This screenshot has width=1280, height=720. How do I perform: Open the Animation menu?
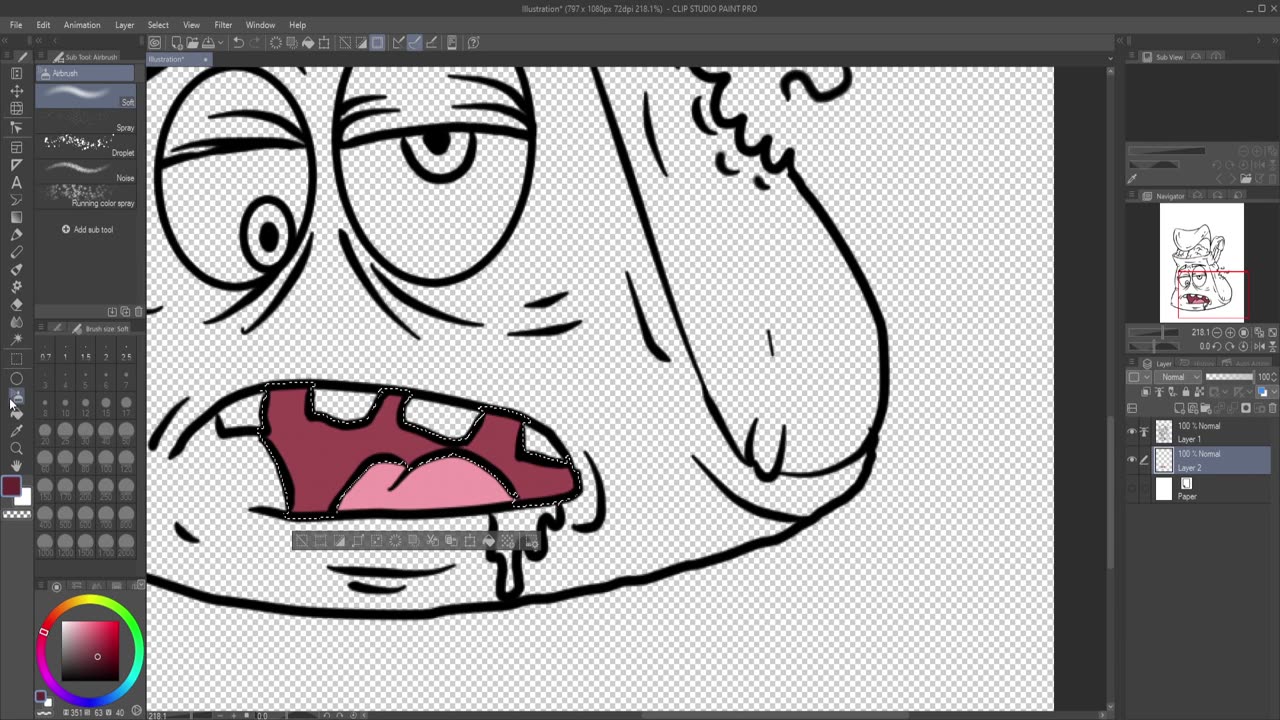coord(82,24)
